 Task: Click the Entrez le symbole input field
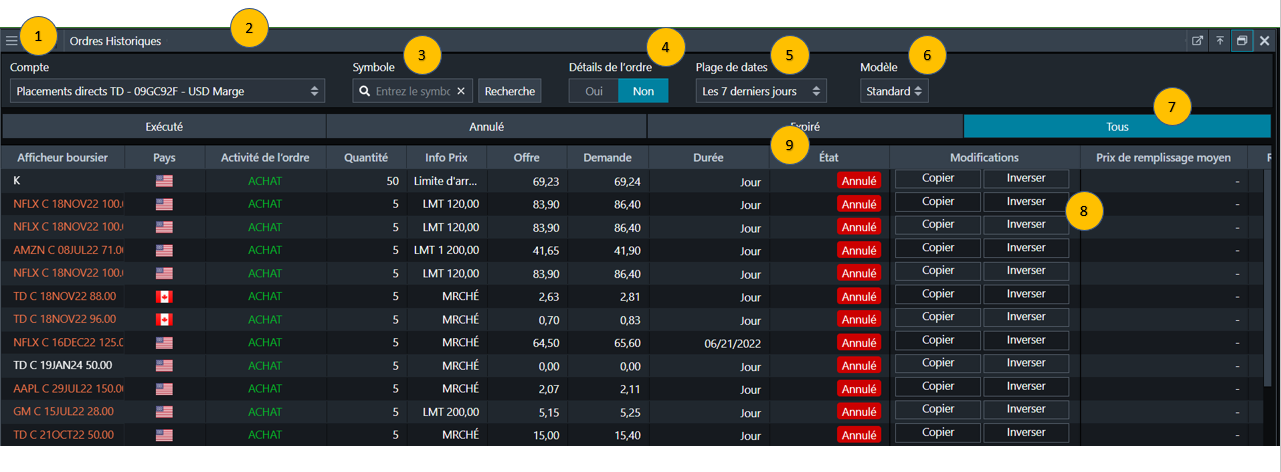(x=412, y=91)
